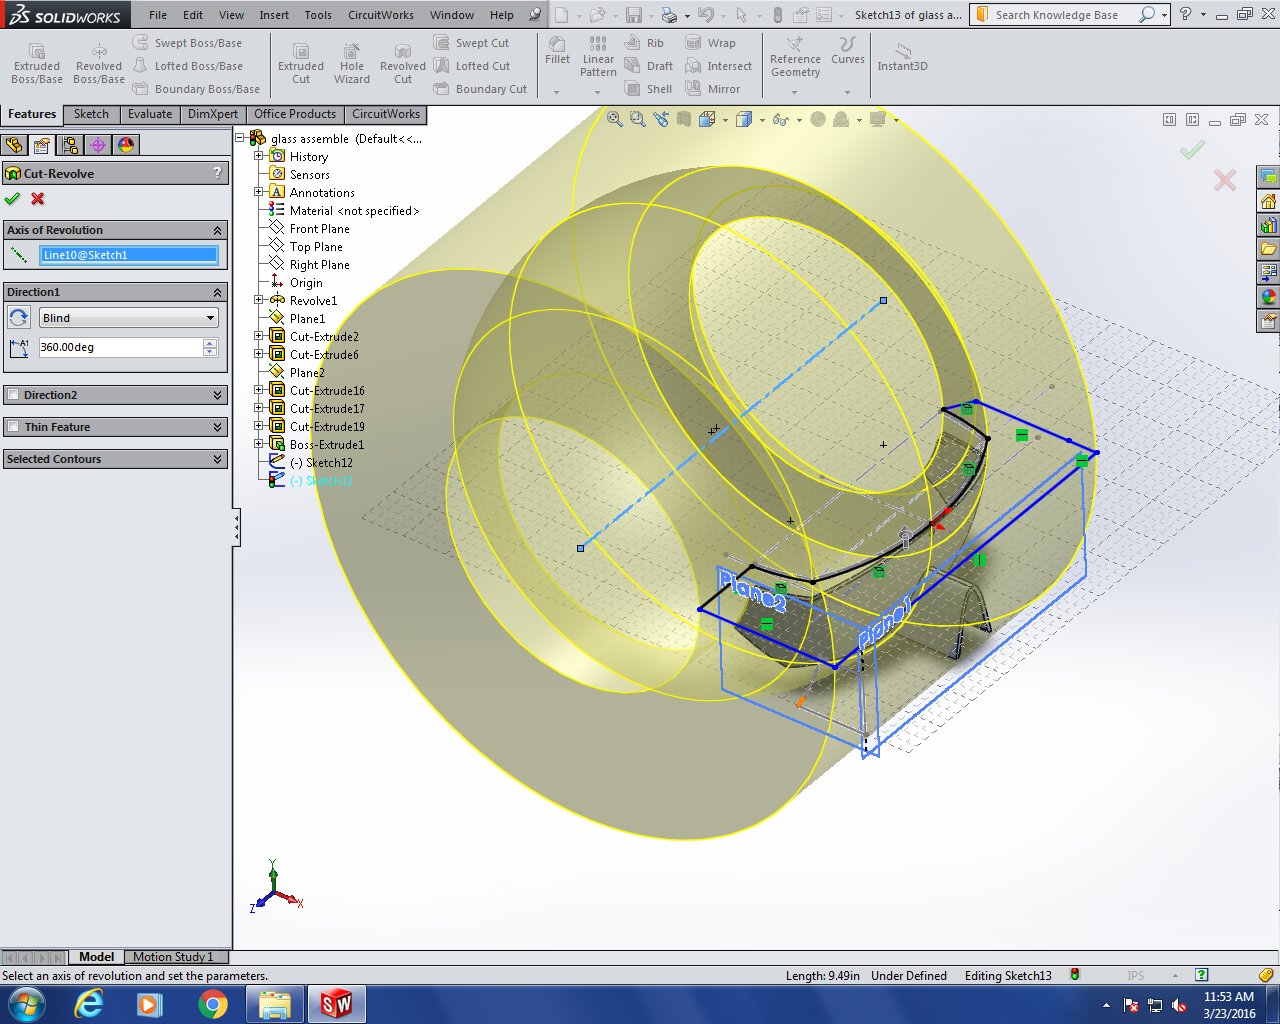Open the PropertyManager tab icon
Screen dimensions: 1280x1024
point(42,145)
